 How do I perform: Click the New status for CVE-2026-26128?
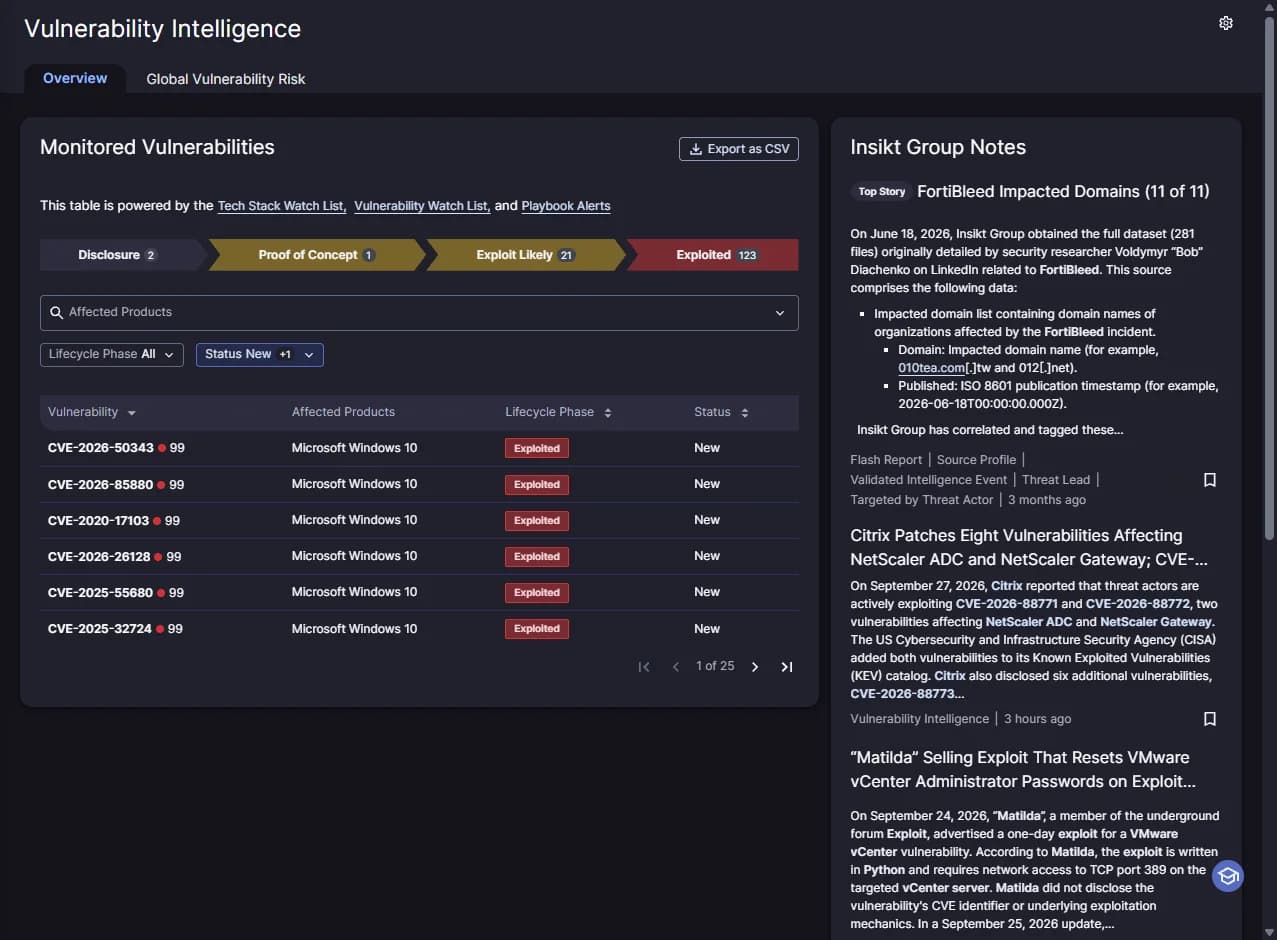click(707, 556)
